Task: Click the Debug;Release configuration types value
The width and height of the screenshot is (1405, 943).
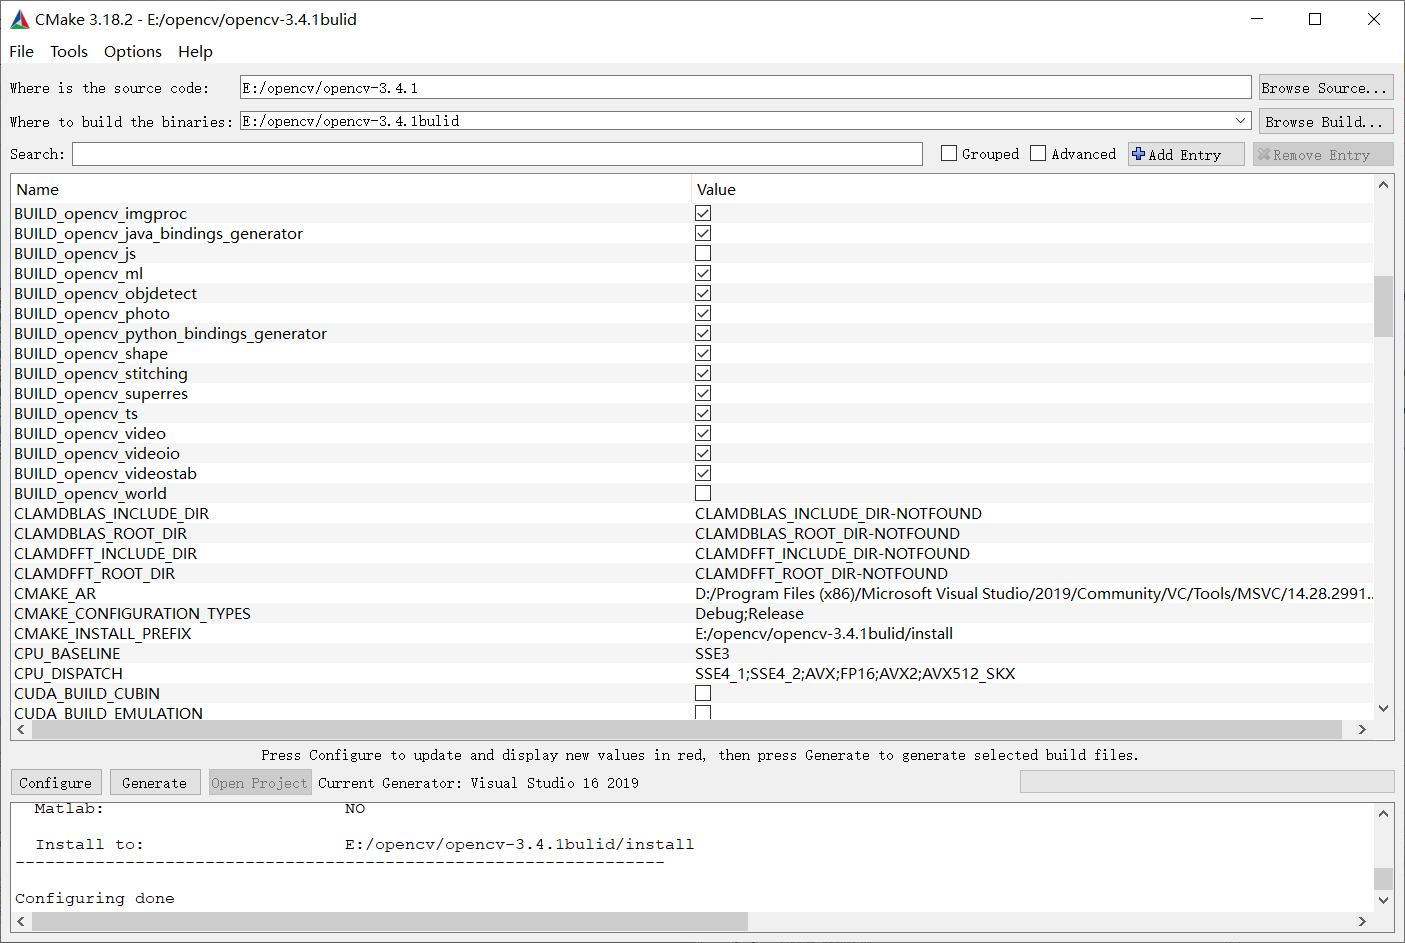Action: (749, 613)
